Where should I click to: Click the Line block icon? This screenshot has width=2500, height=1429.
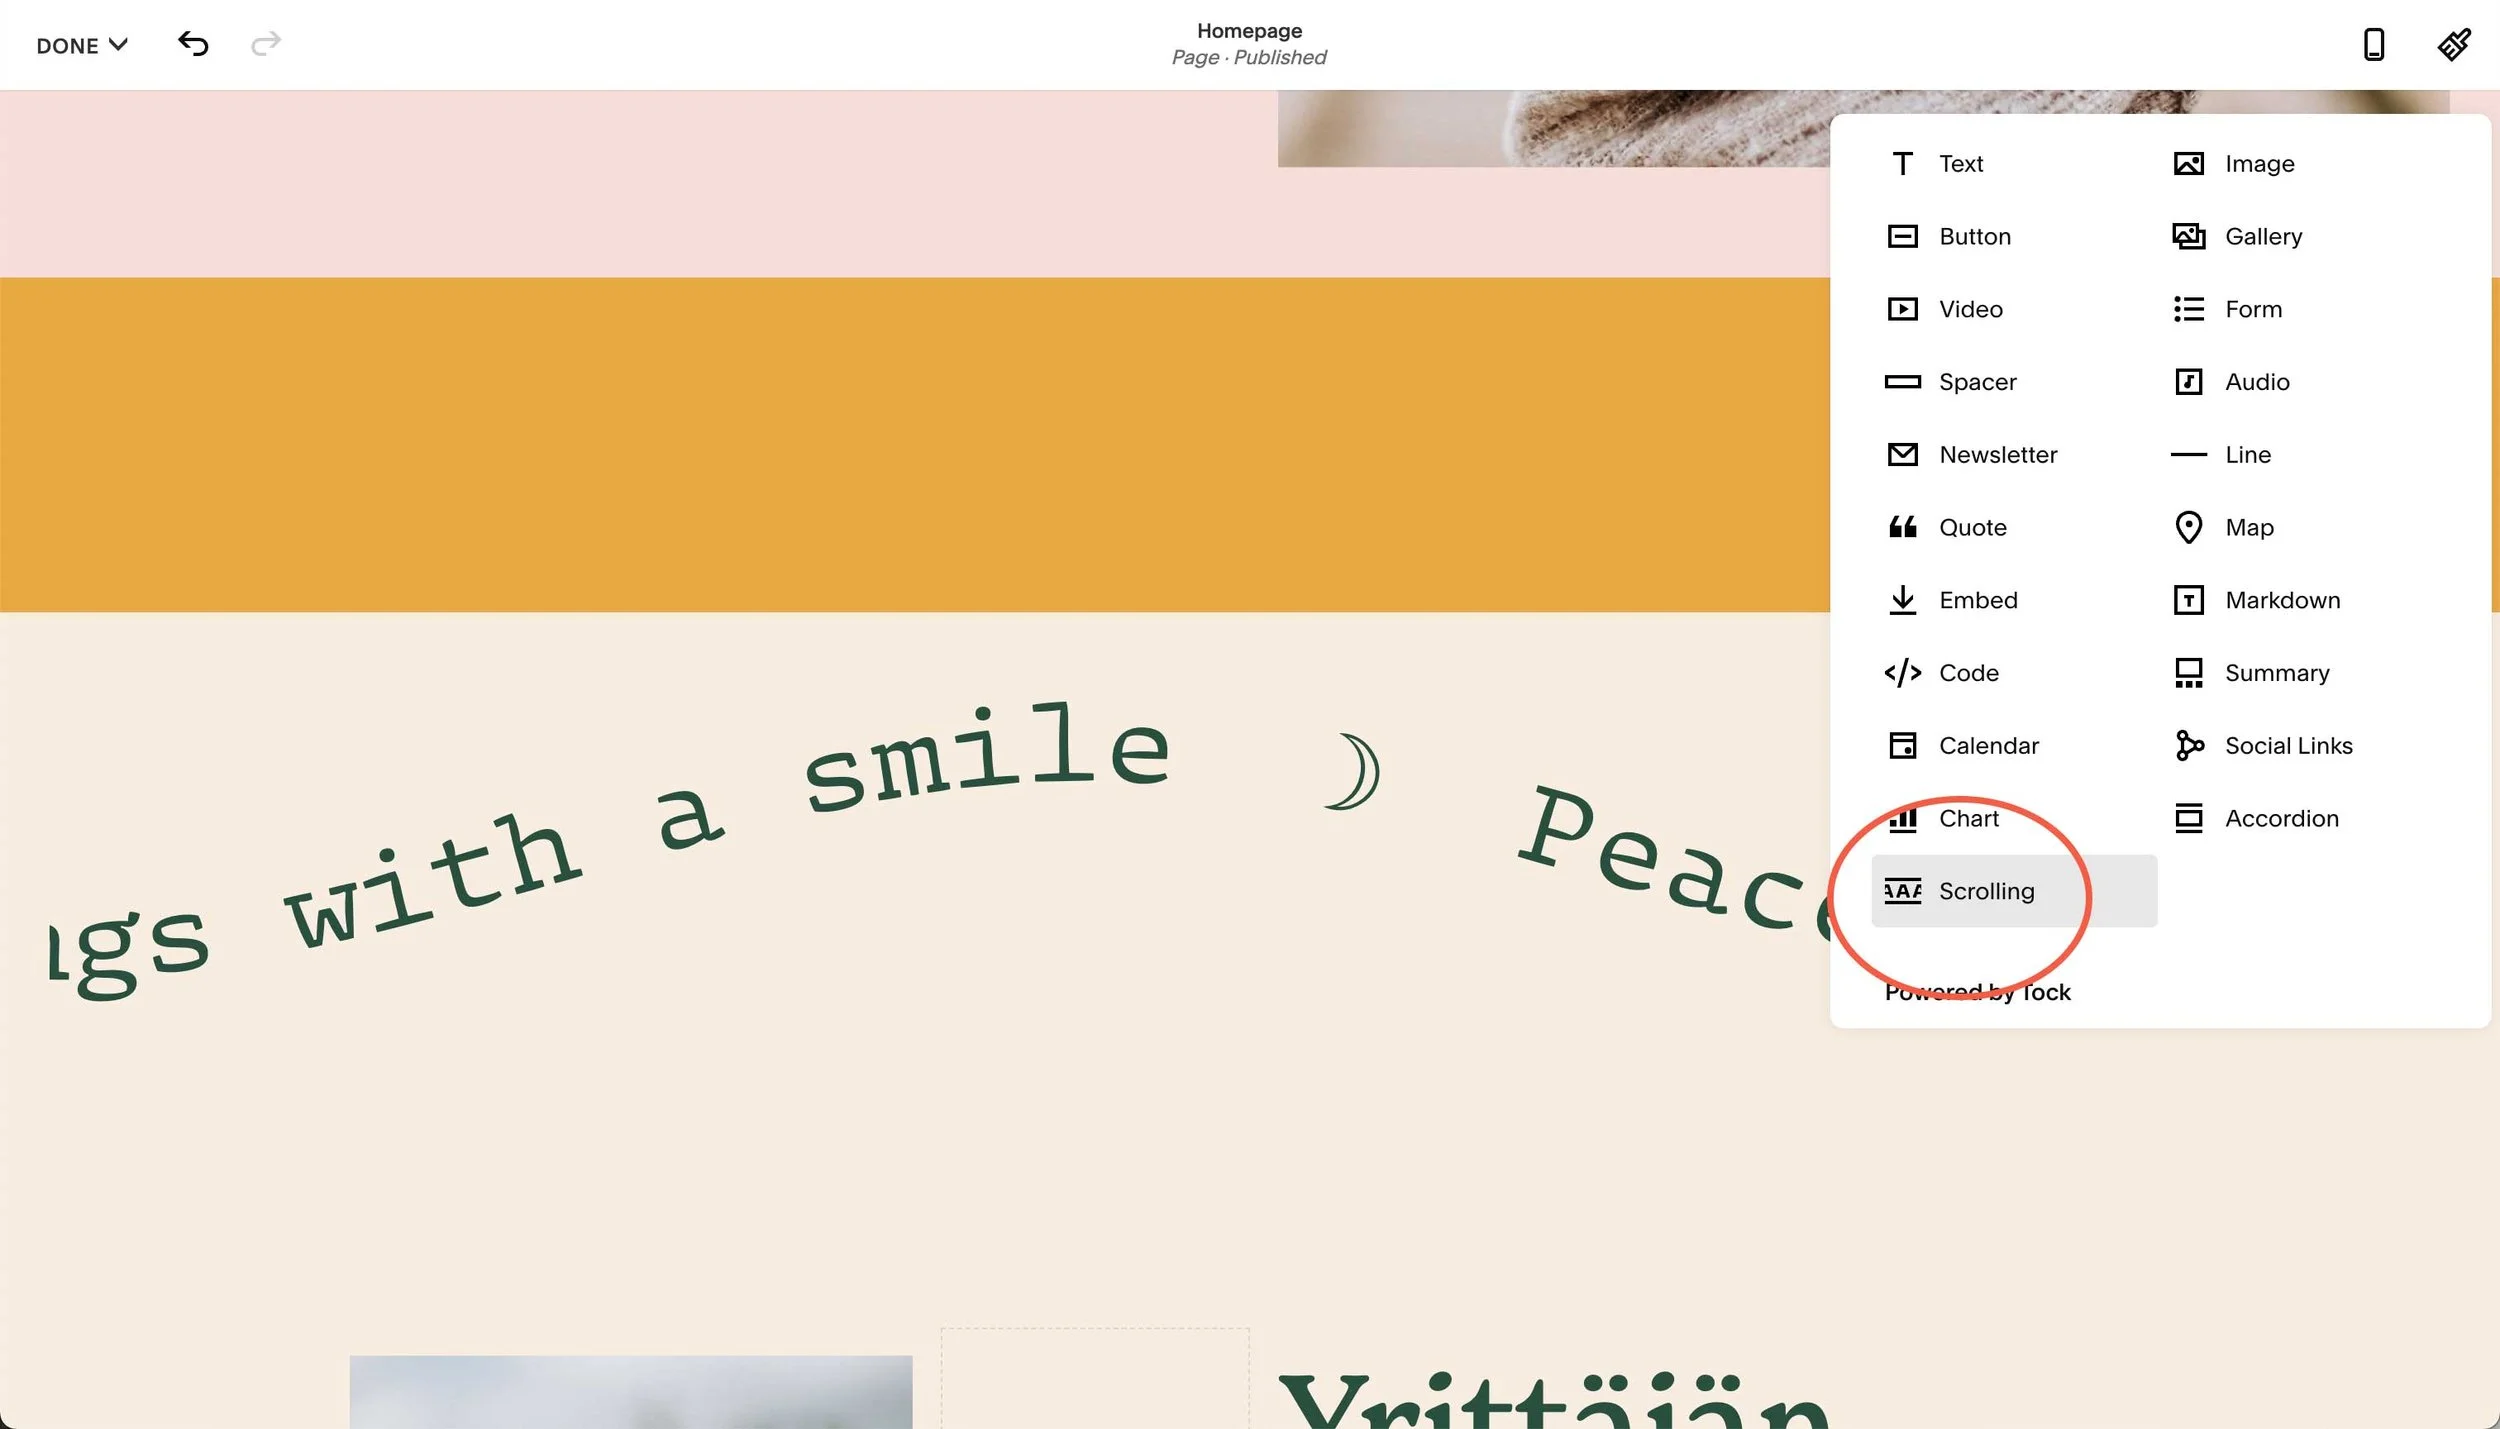pos(2188,454)
